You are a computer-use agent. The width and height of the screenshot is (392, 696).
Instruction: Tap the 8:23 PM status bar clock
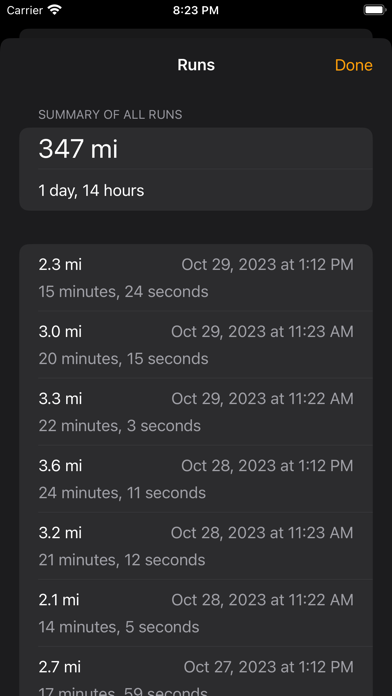[x=196, y=11]
